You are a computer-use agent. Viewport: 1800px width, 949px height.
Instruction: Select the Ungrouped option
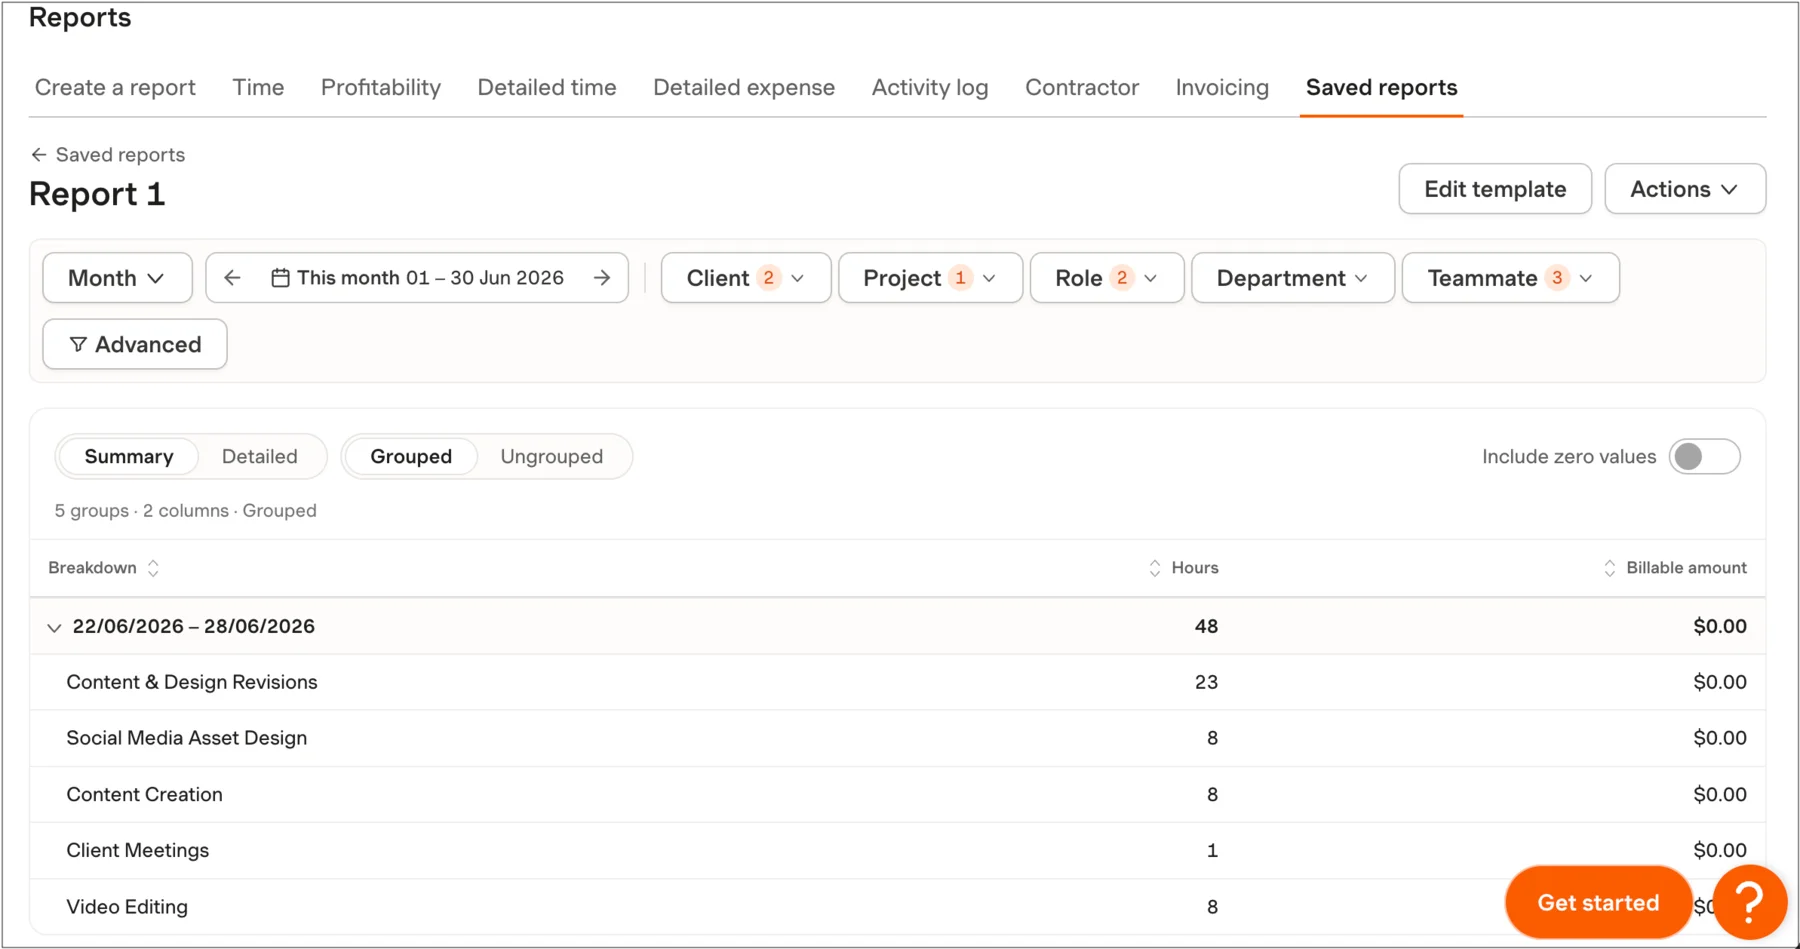552,457
